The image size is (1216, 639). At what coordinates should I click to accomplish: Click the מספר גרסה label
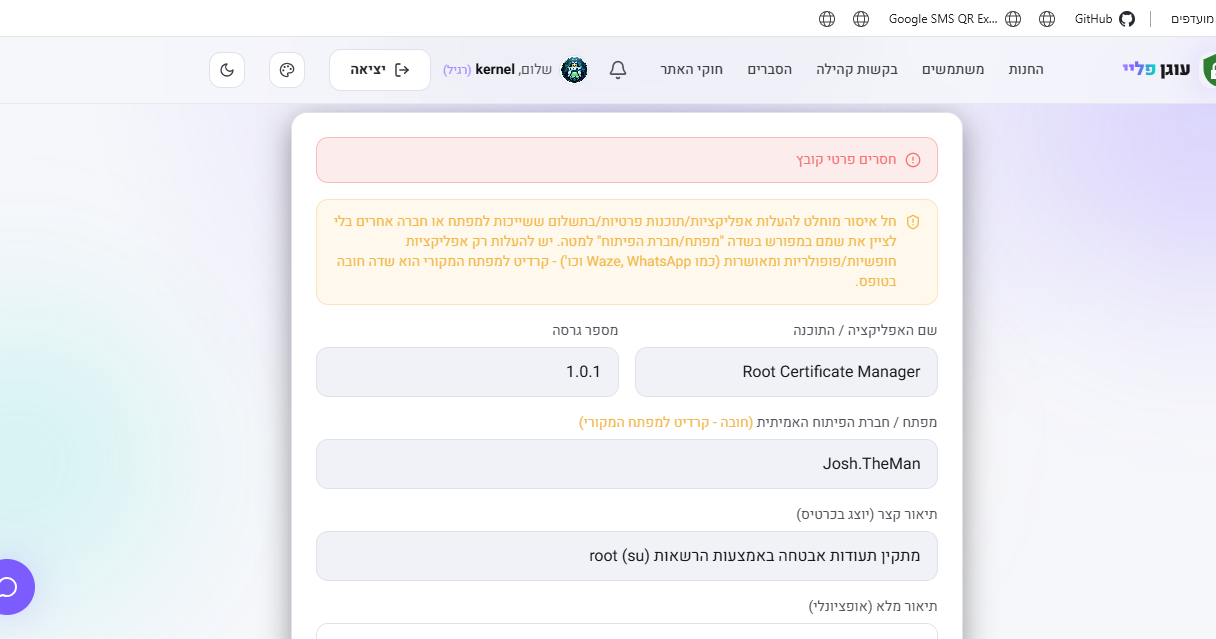[585, 330]
